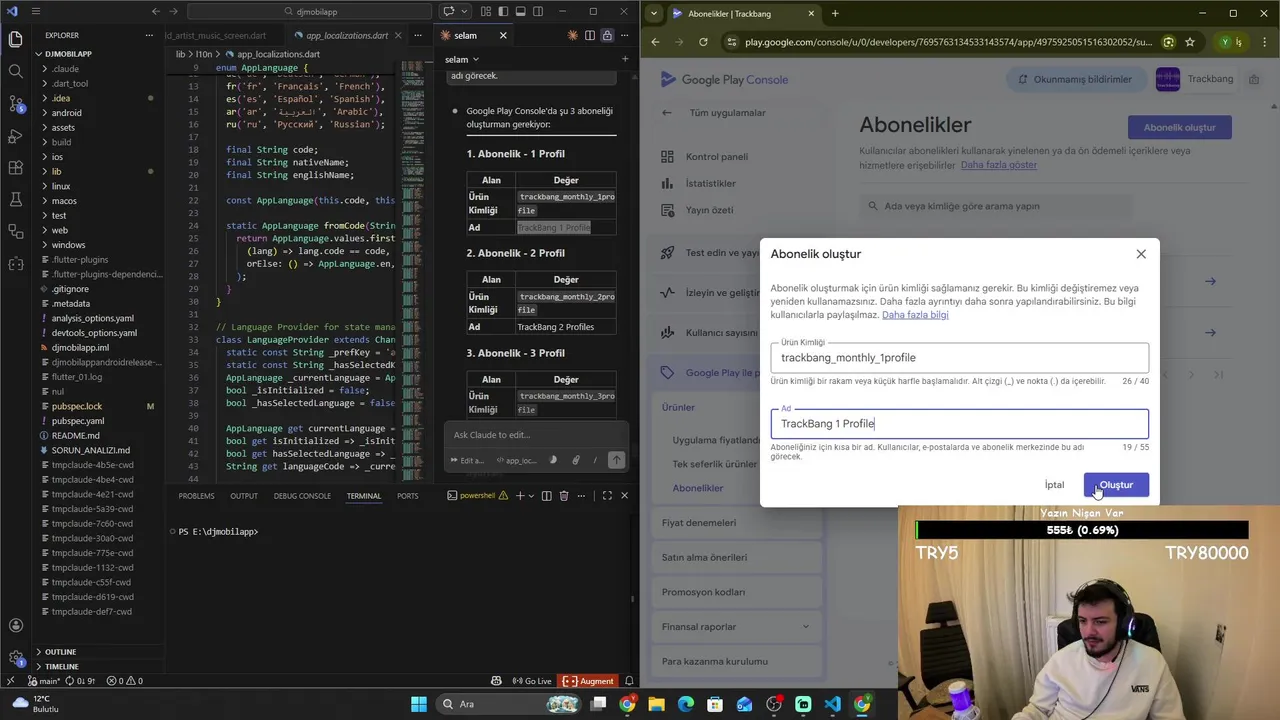Image resolution: width=1280 pixels, height=720 pixels.
Task: Click the Augment status bar item
Action: coord(589,681)
